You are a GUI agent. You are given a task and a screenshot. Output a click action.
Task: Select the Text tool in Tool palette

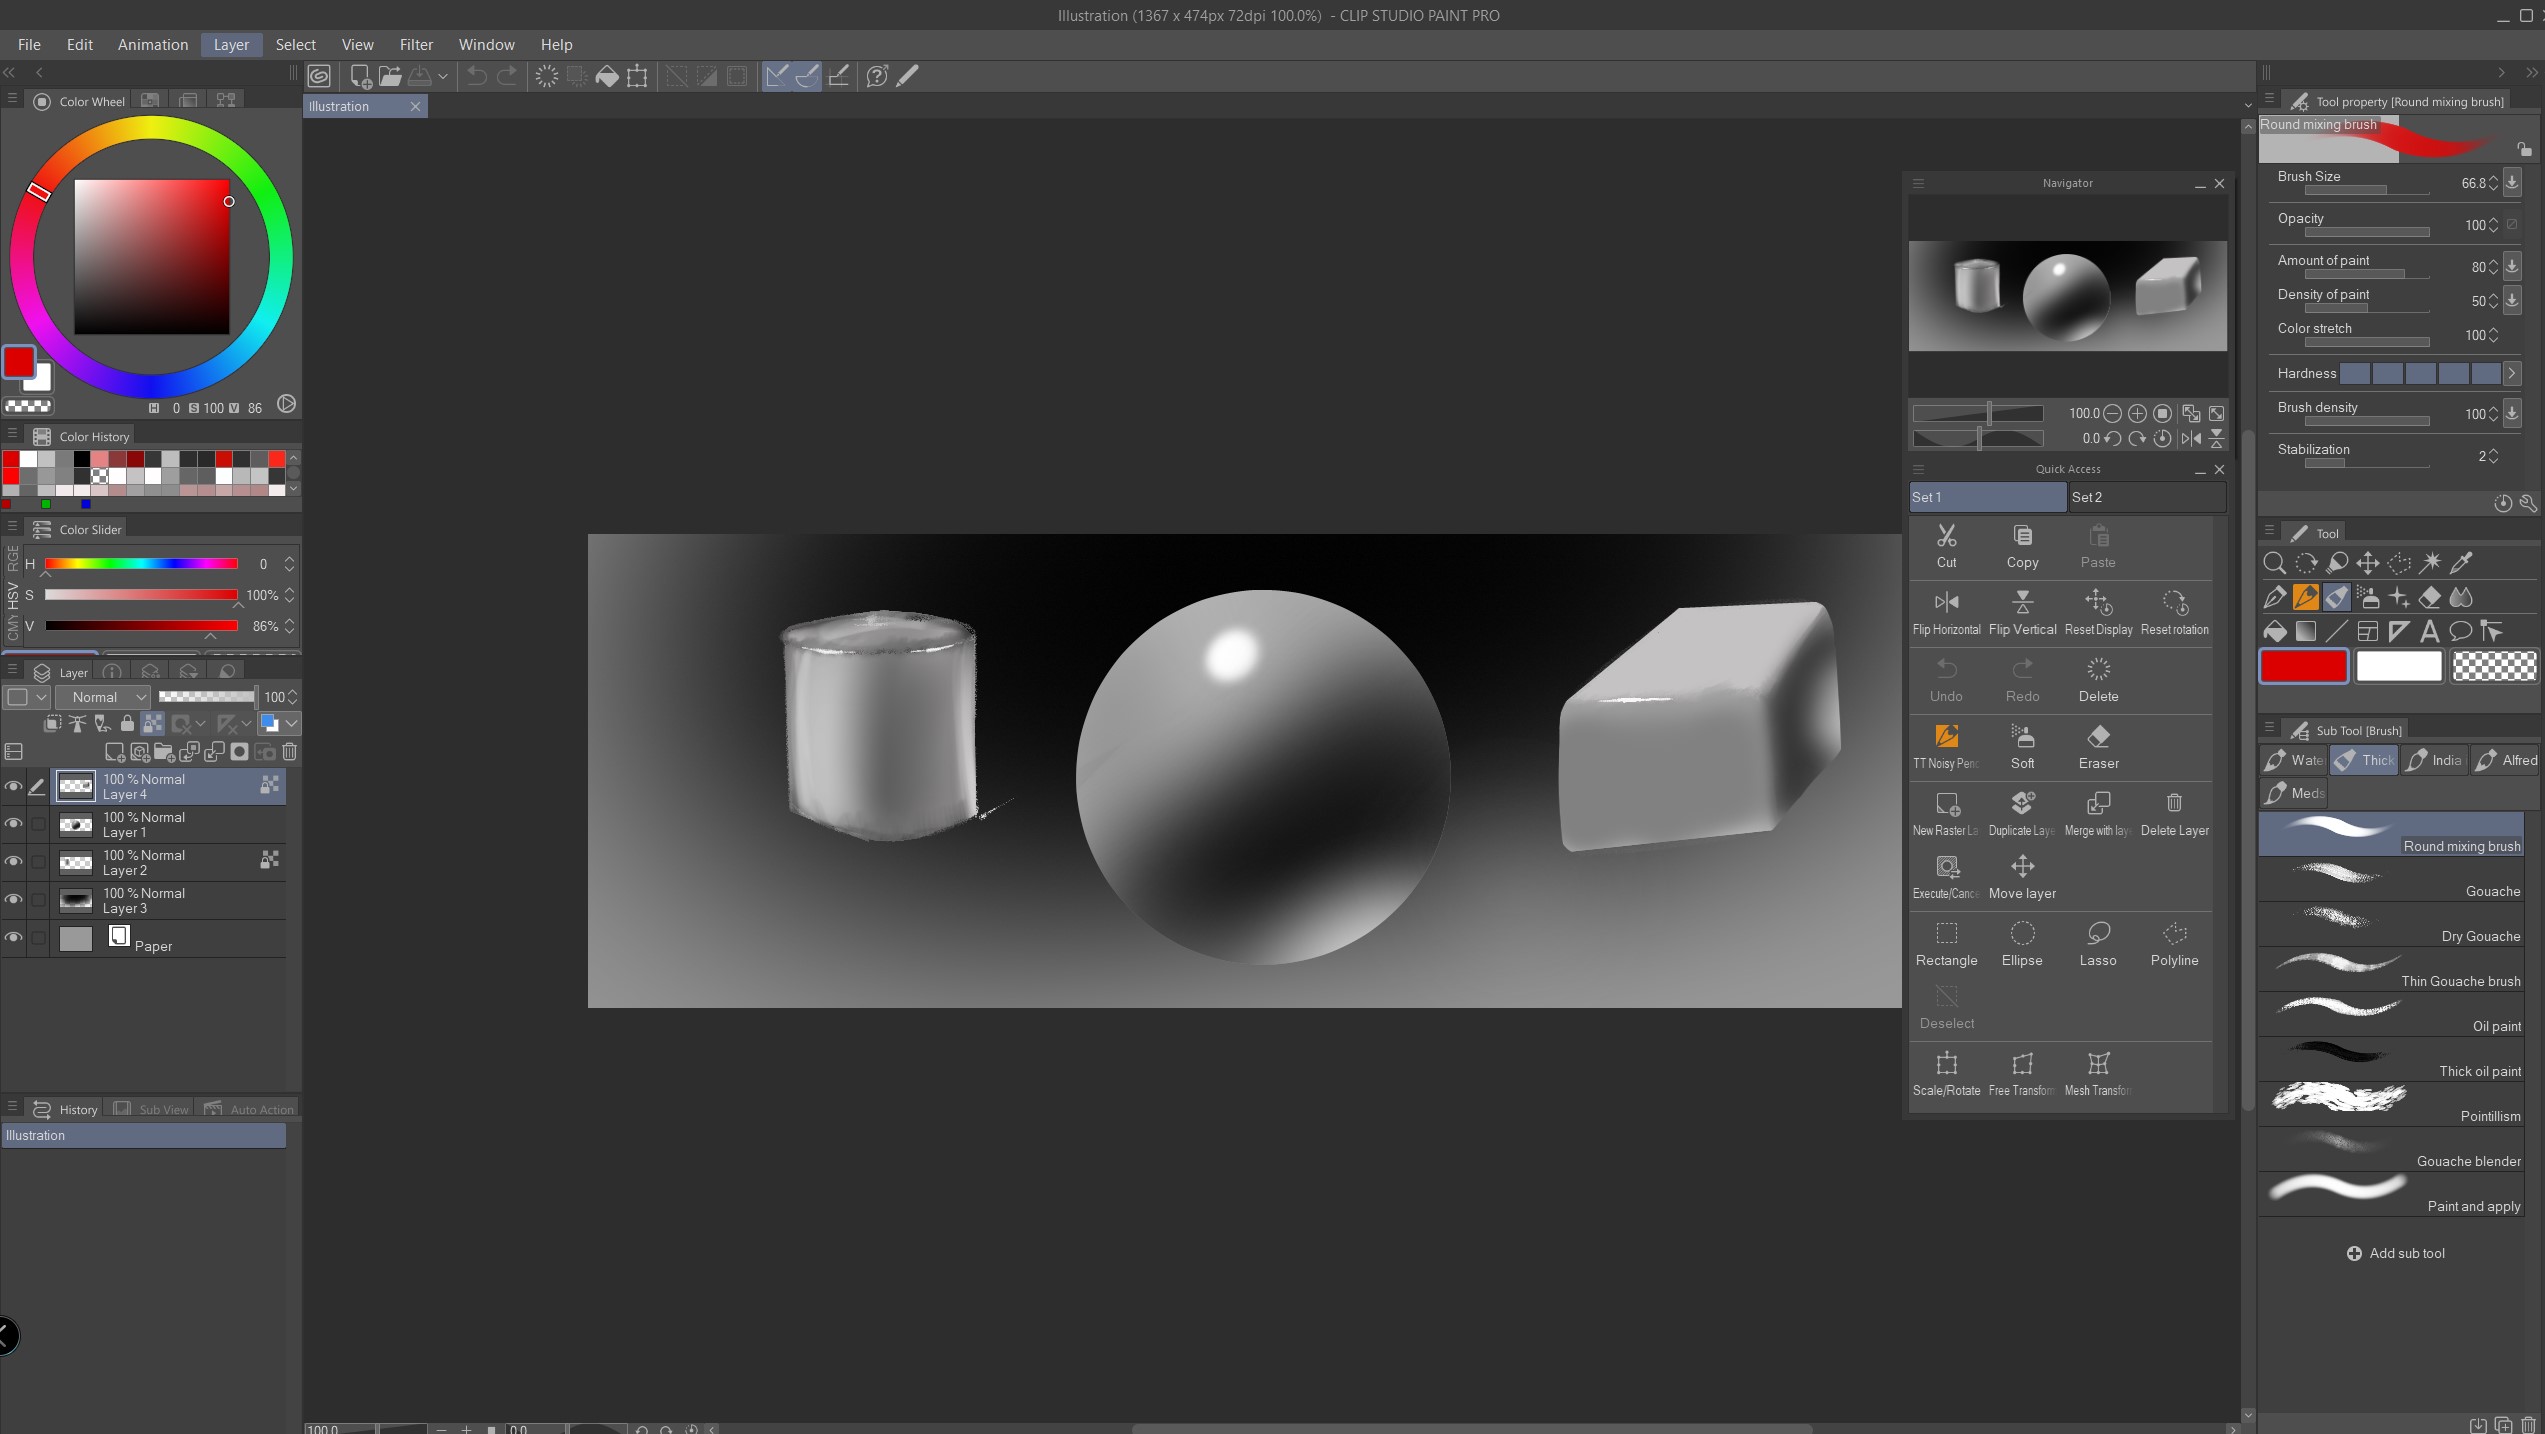(2429, 631)
